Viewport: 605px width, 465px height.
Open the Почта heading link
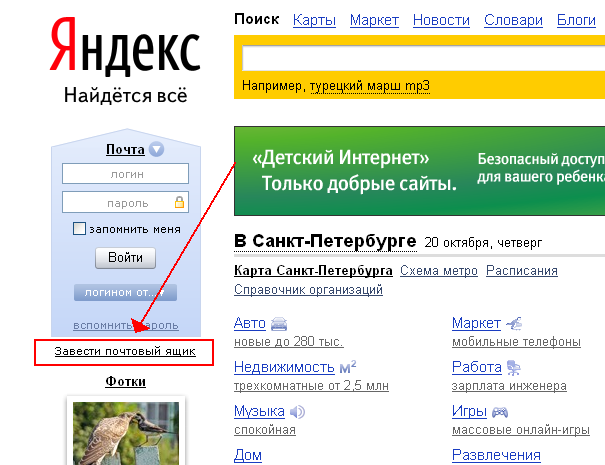pos(125,149)
